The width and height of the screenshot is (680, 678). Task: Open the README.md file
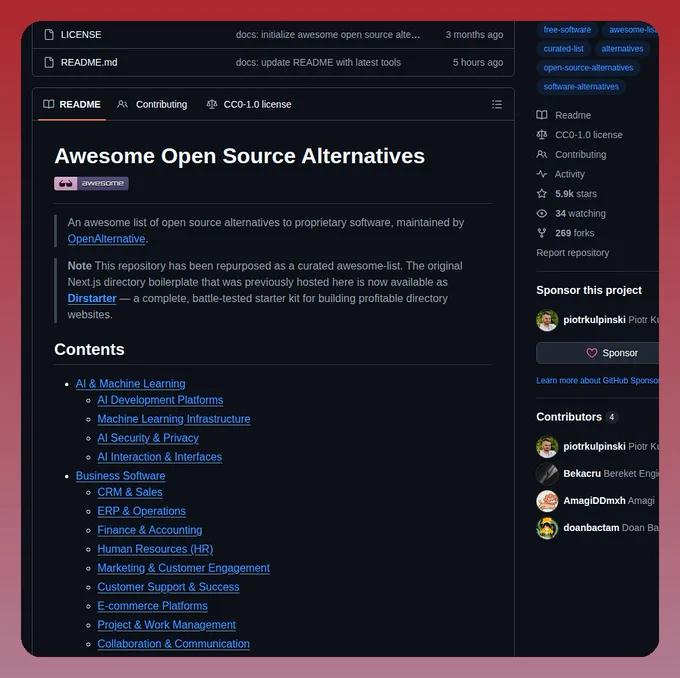pos(89,62)
